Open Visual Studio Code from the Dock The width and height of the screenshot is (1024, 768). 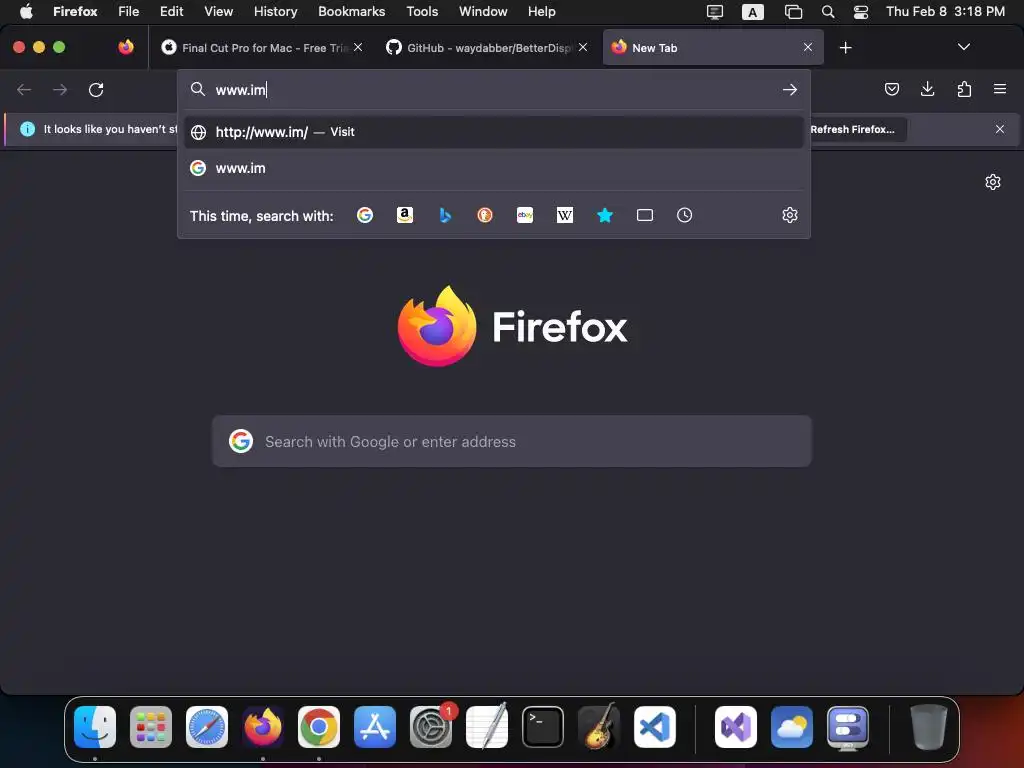click(x=654, y=726)
